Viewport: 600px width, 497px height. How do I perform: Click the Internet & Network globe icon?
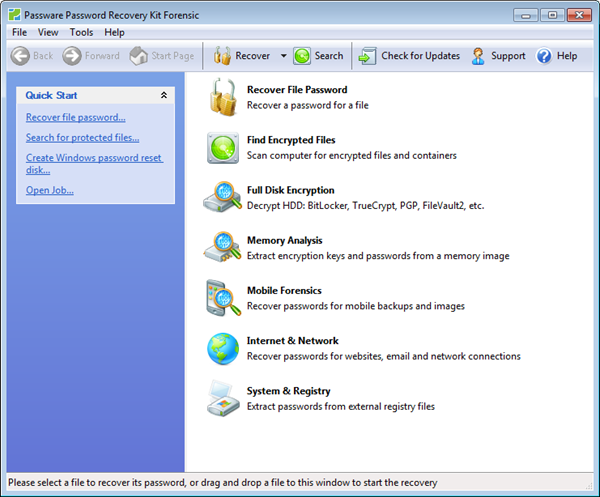[223, 348]
